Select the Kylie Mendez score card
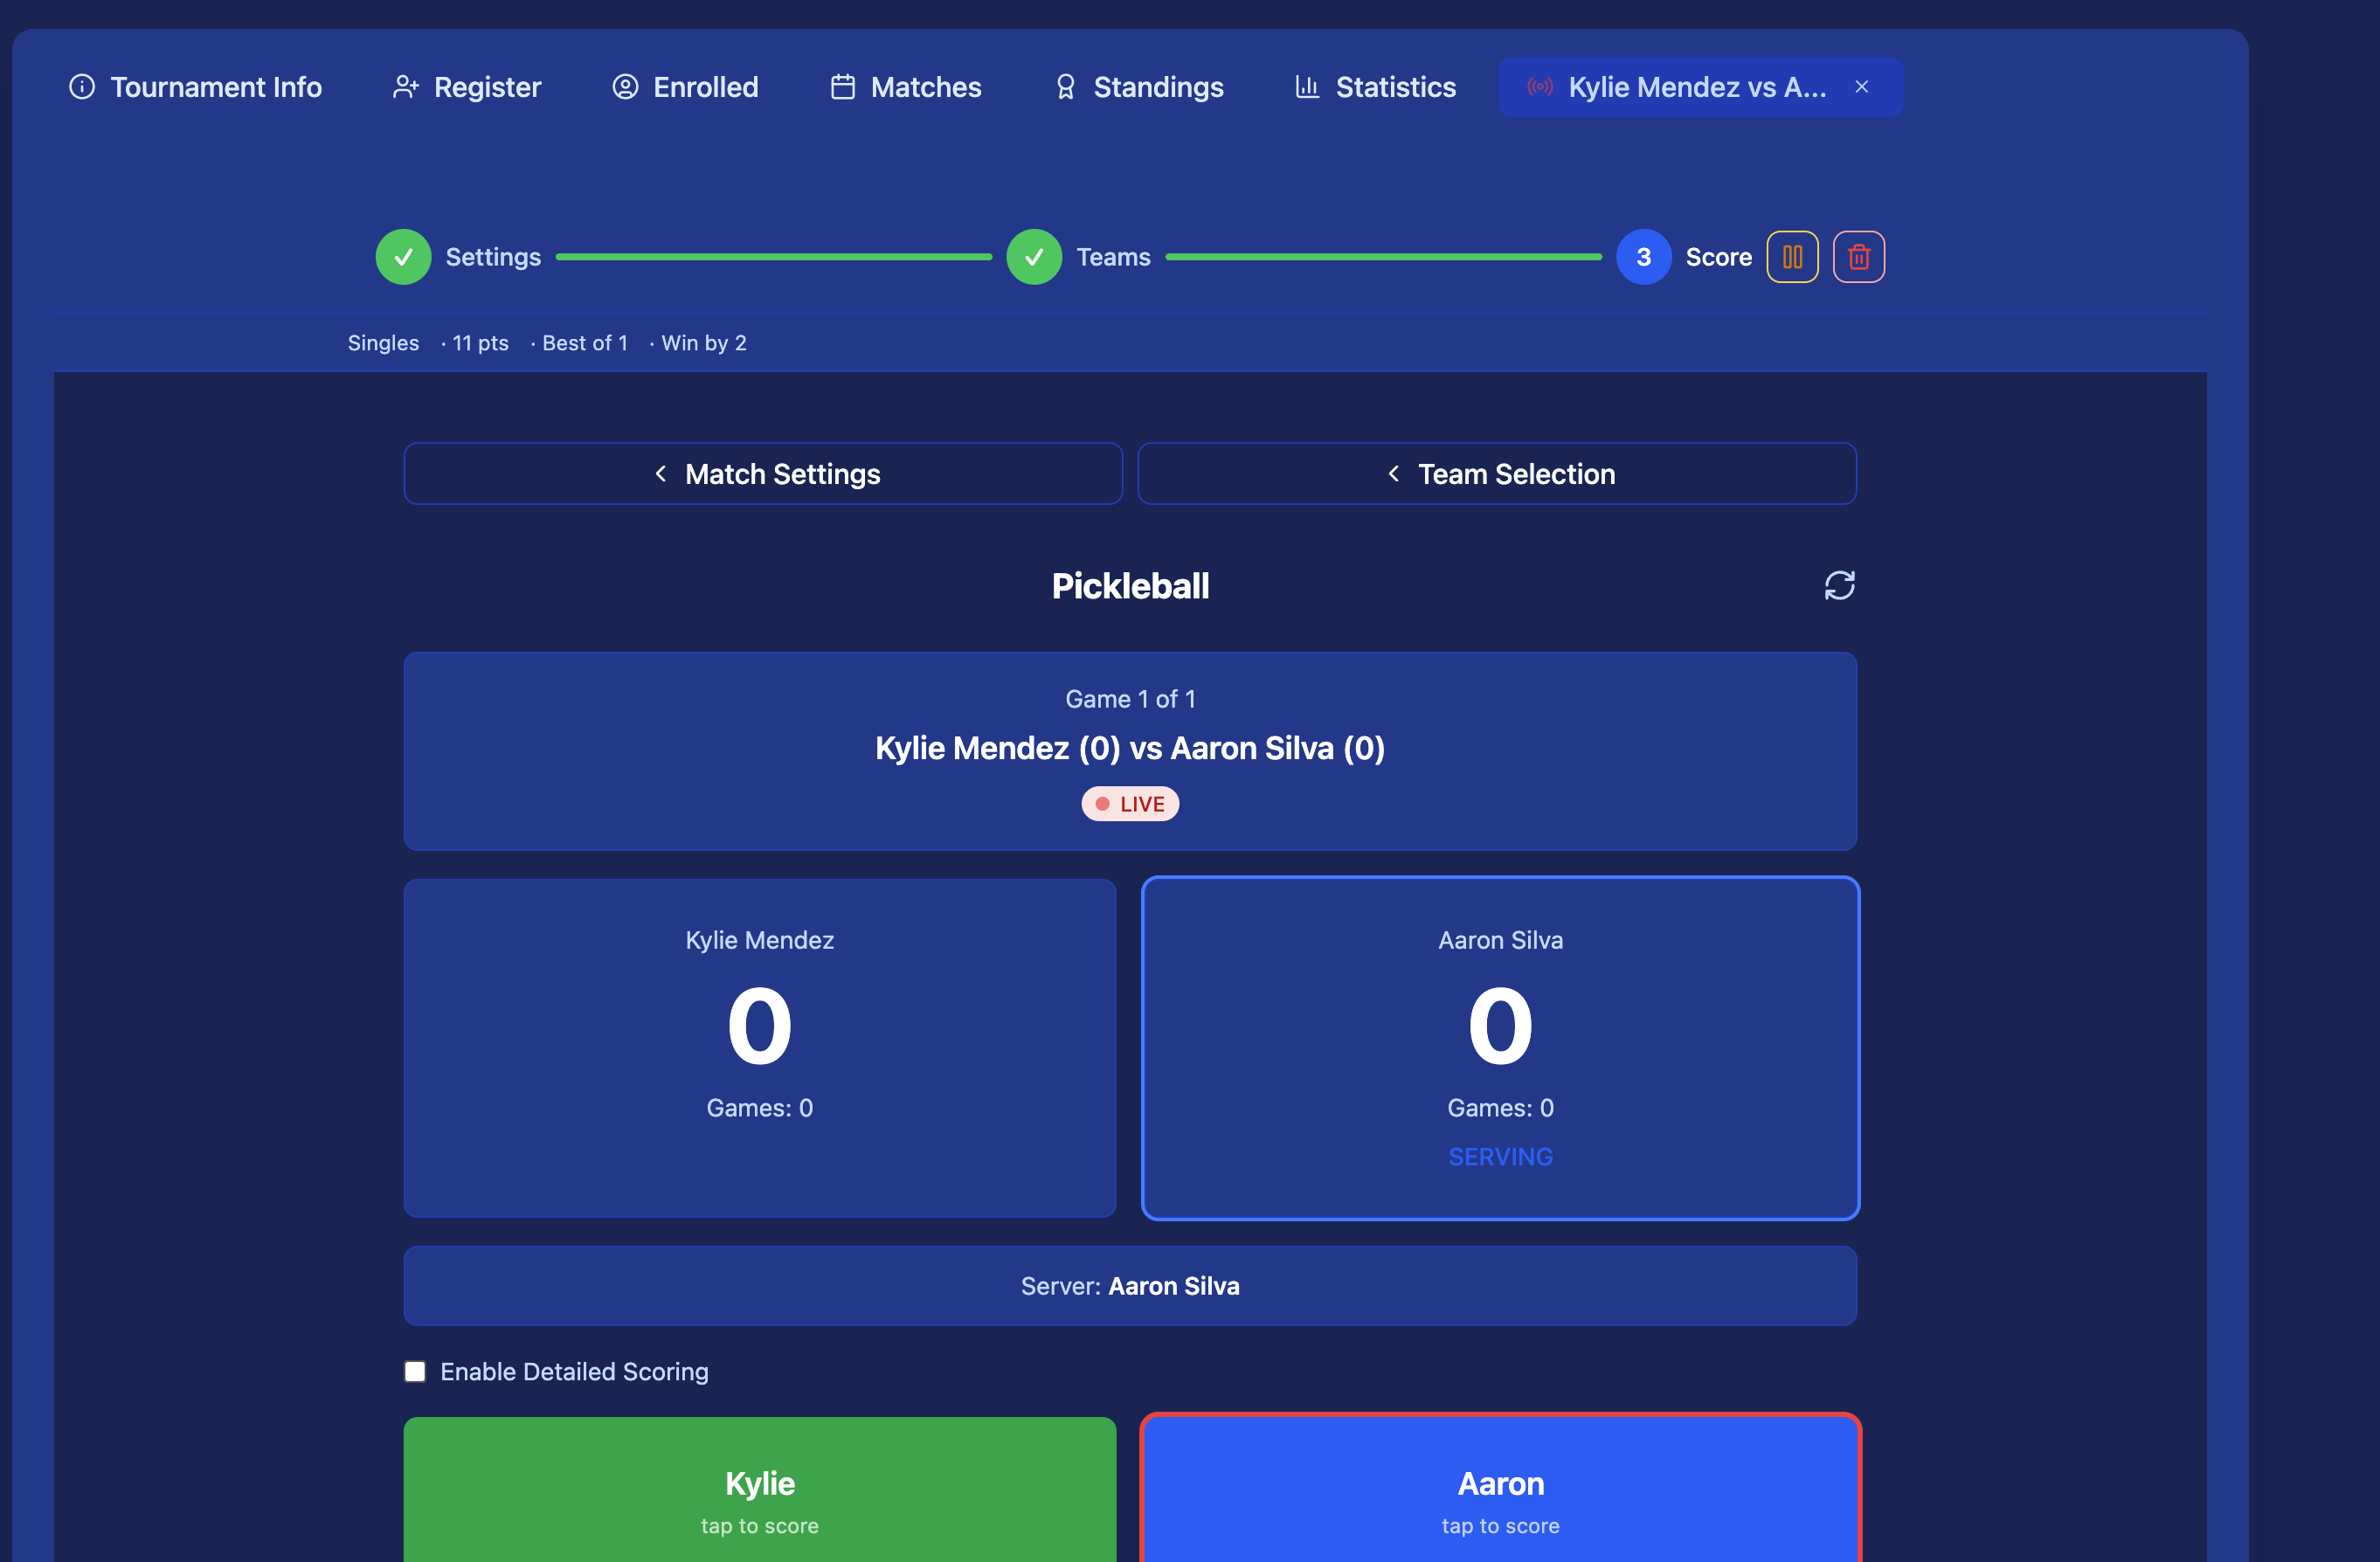2380x1562 pixels. point(760,1048)
